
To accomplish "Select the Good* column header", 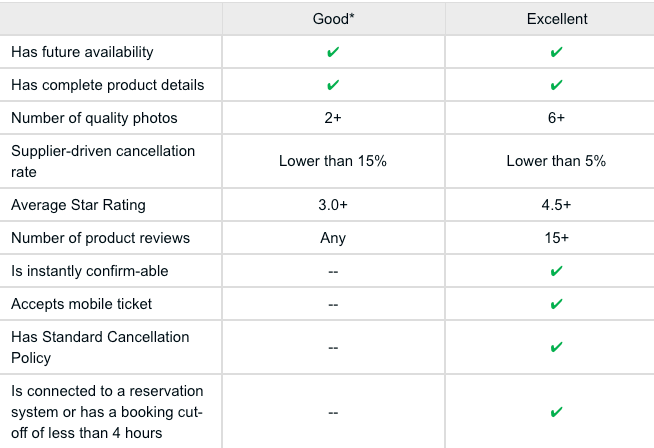I will [333, 19].
